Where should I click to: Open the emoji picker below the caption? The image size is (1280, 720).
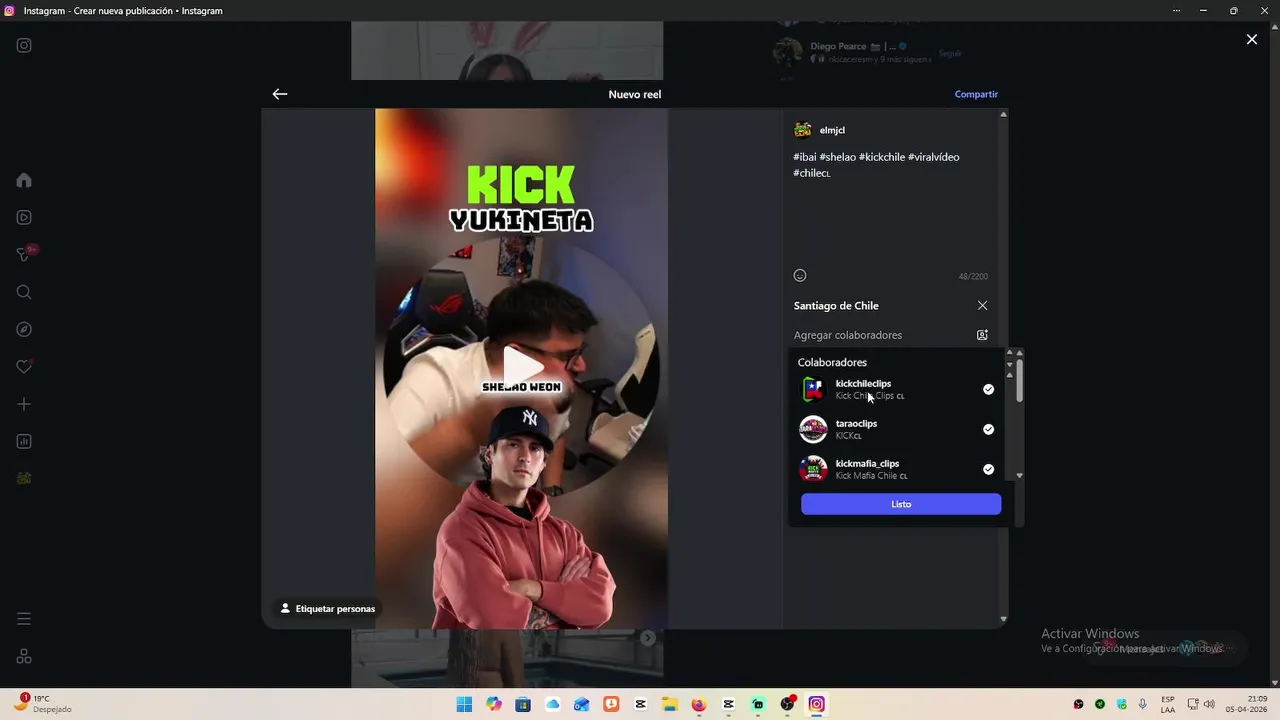click(x=800, y=275)
